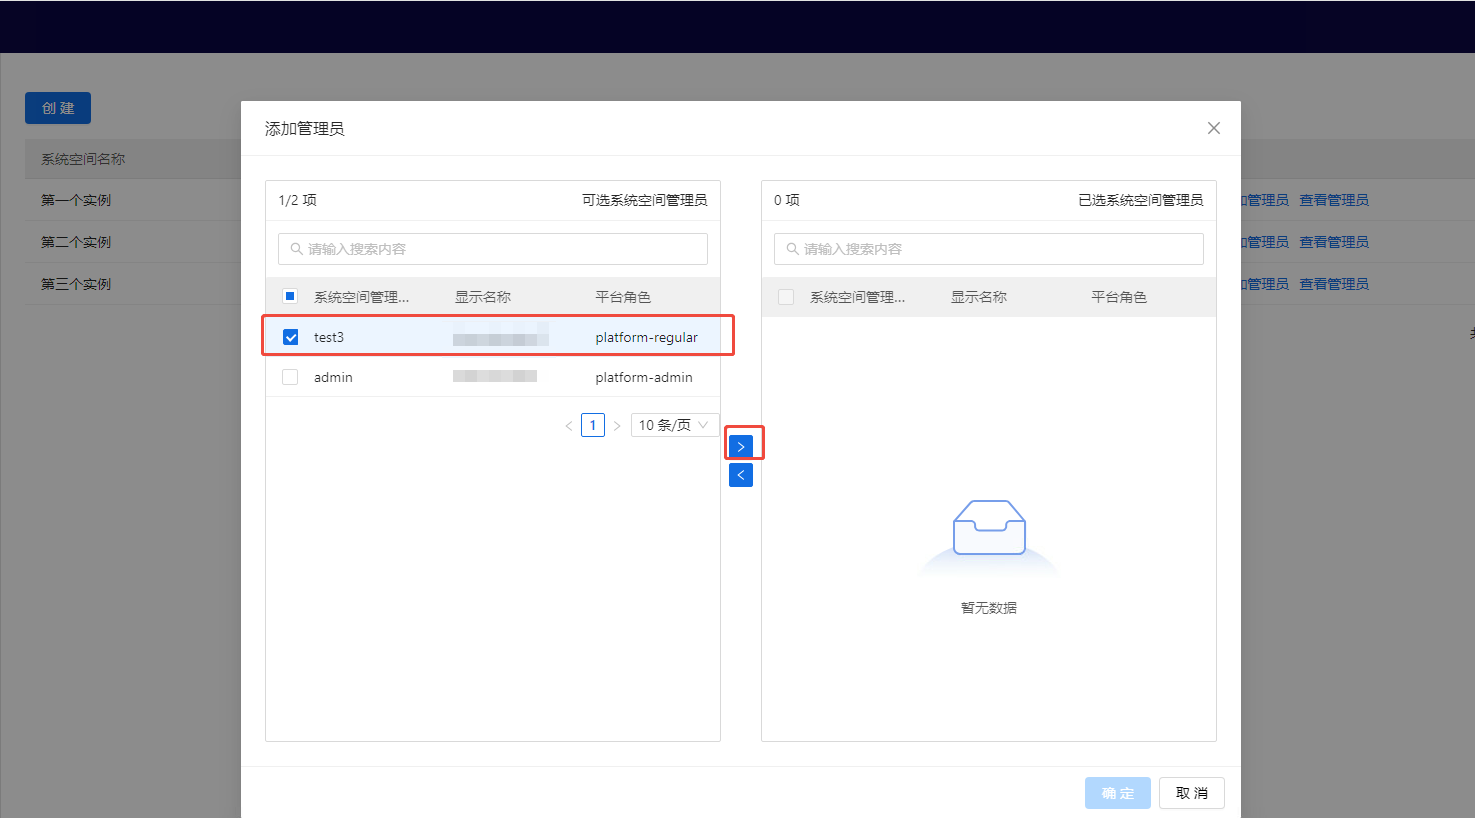Close the 添加管理员 dialog with the X
1475x818 pixels.
[x=1213, y=128]
